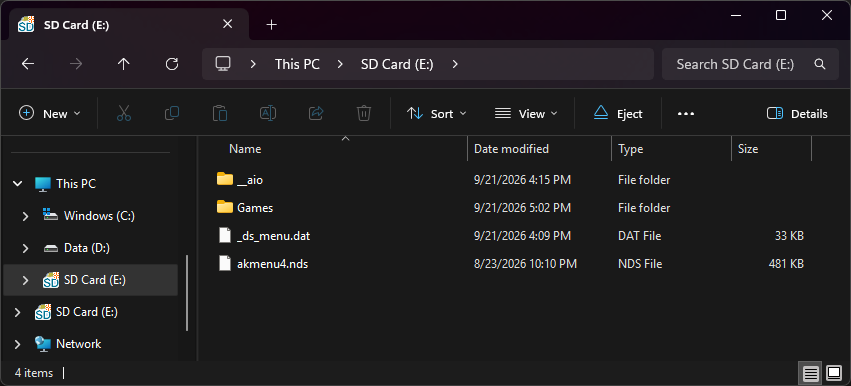Viewport: 851px width, 386px height.
Task: Select the _ds_menu.dat file icon
Action: click(x=225, y=236)
